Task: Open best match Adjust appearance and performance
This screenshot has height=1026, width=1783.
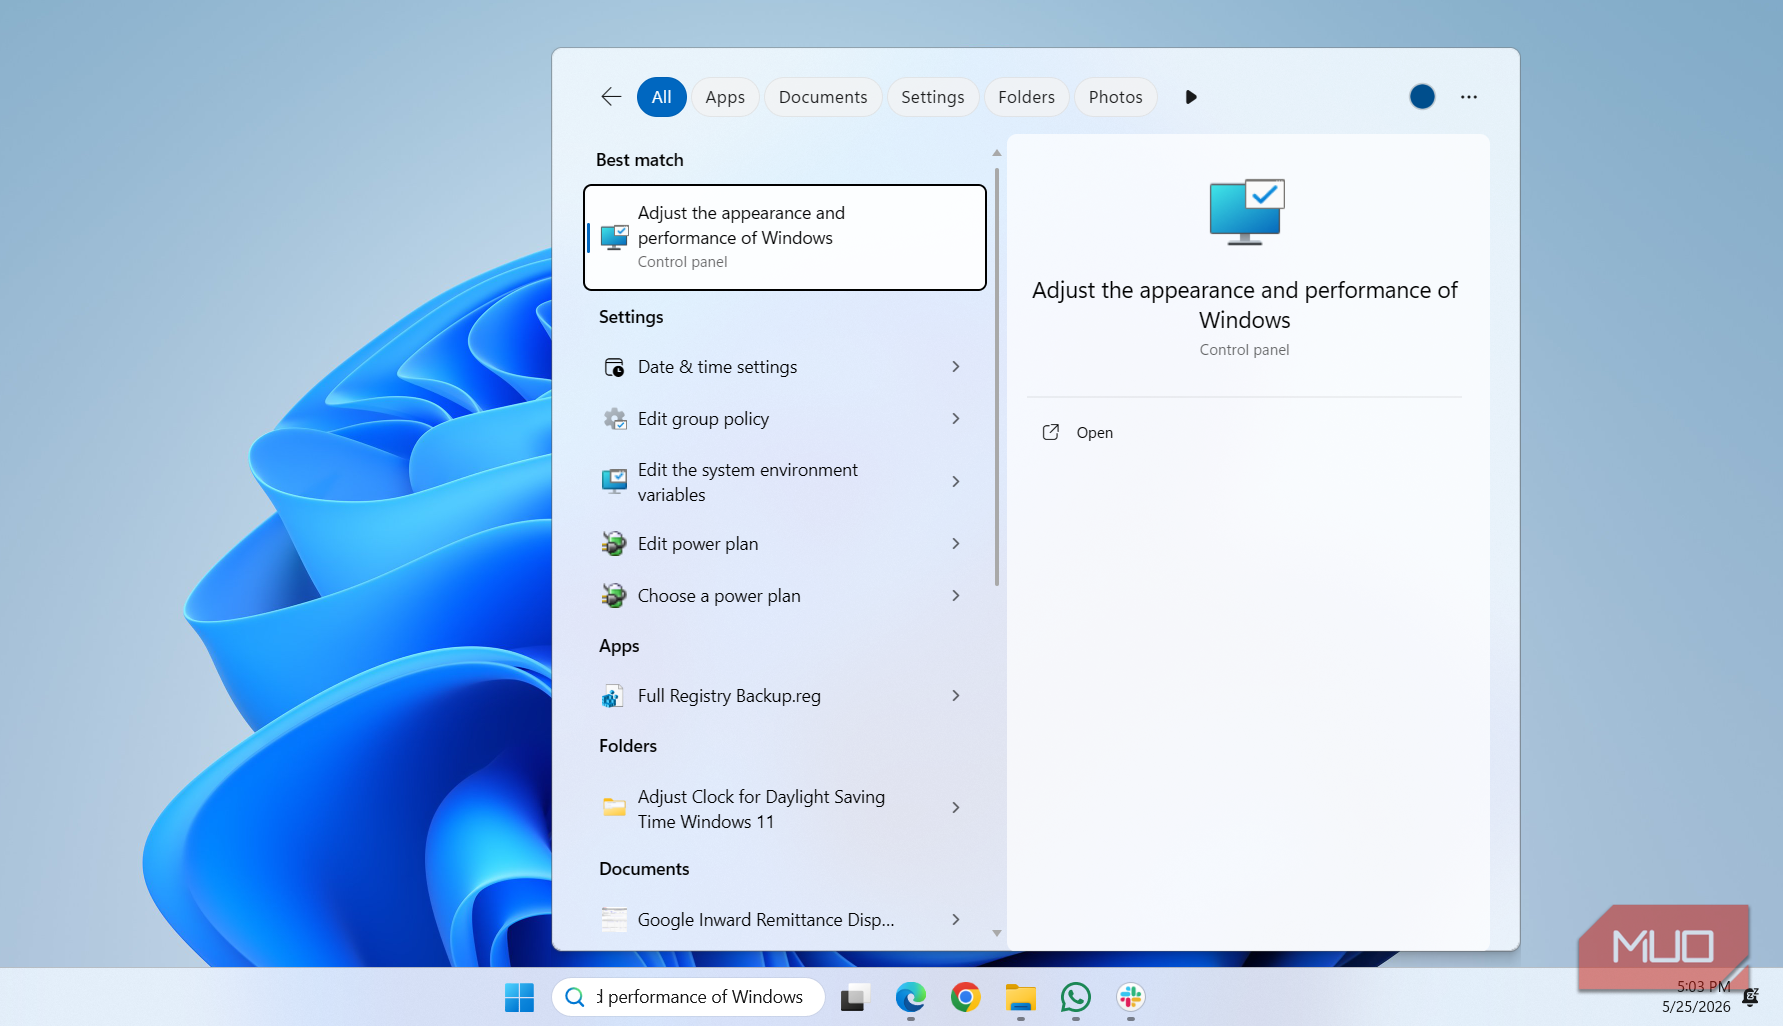Action: point(785,237)
